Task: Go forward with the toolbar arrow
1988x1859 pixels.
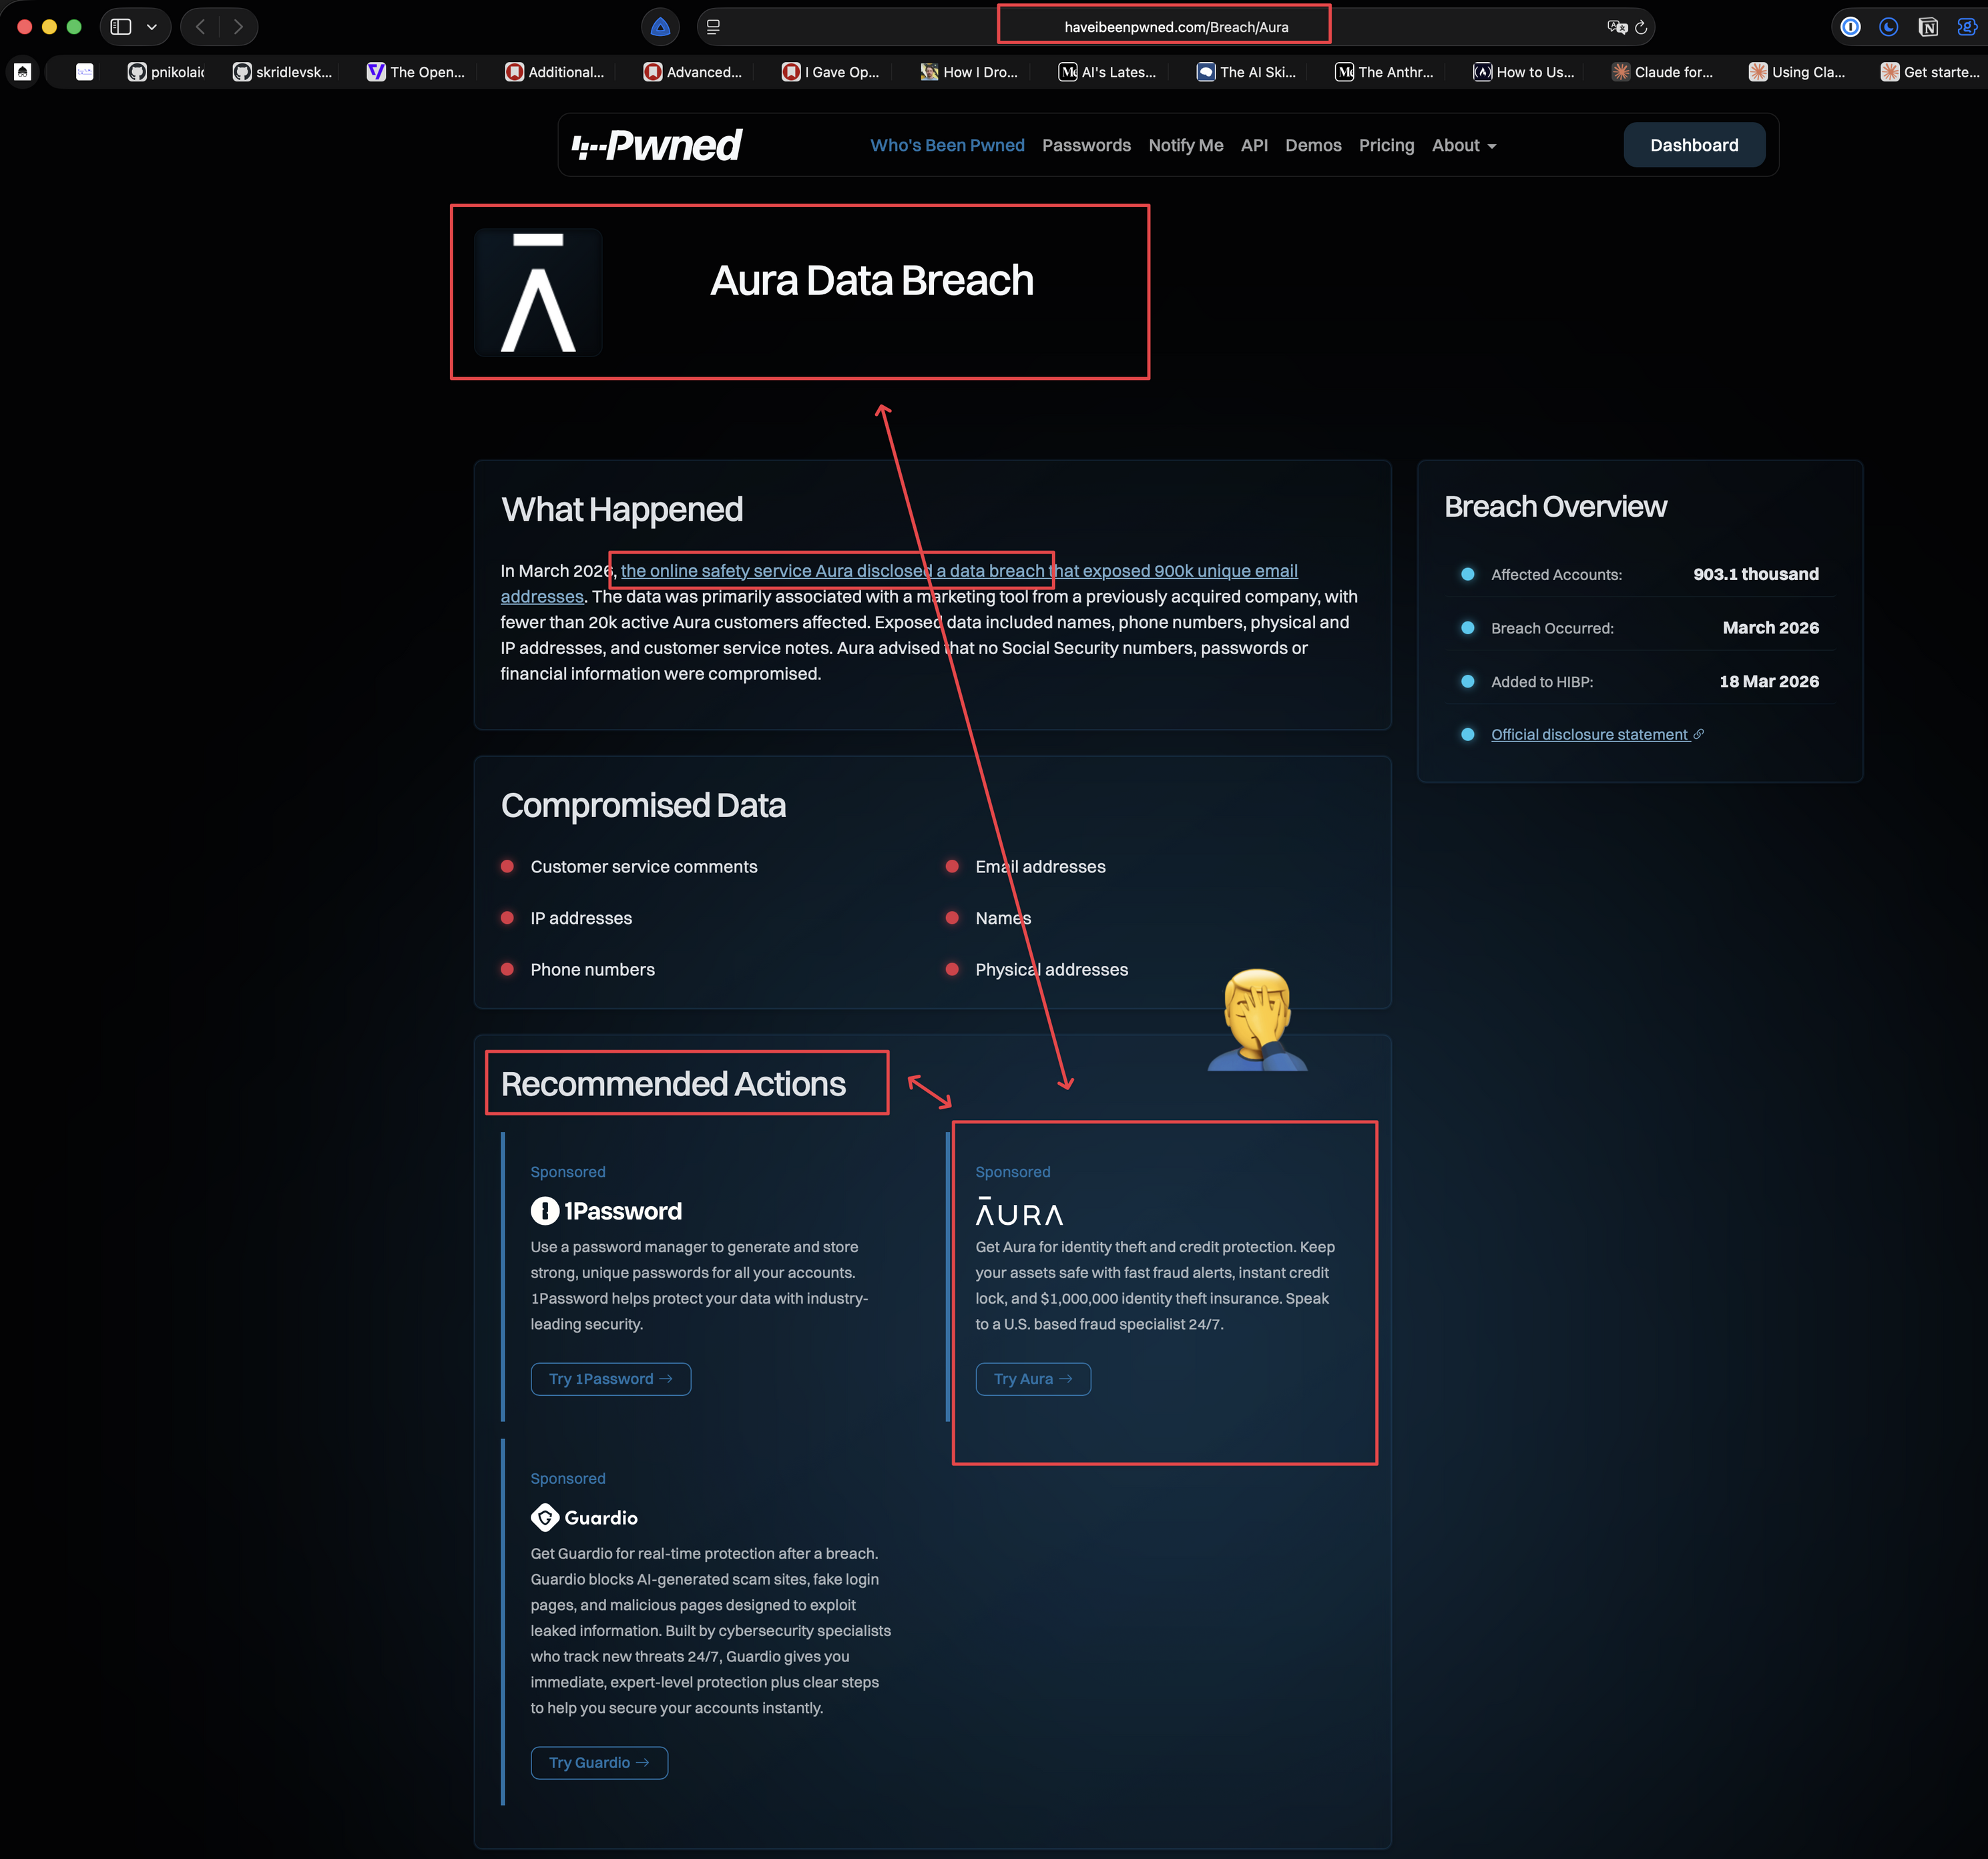Action: [x=238, y=27]
